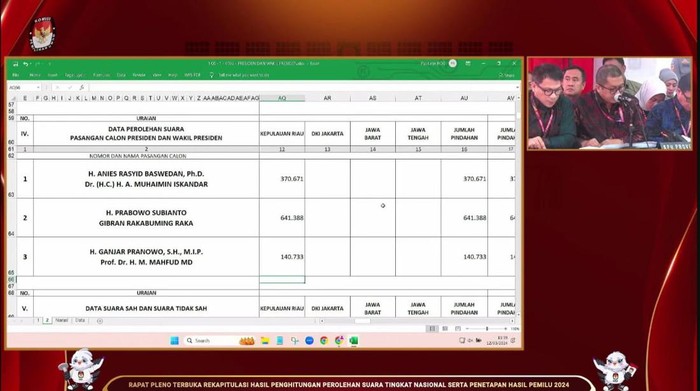Viewport: 700px width, 391px height.
Task: Open the Data ribbon tab
Action: point(121,75)
